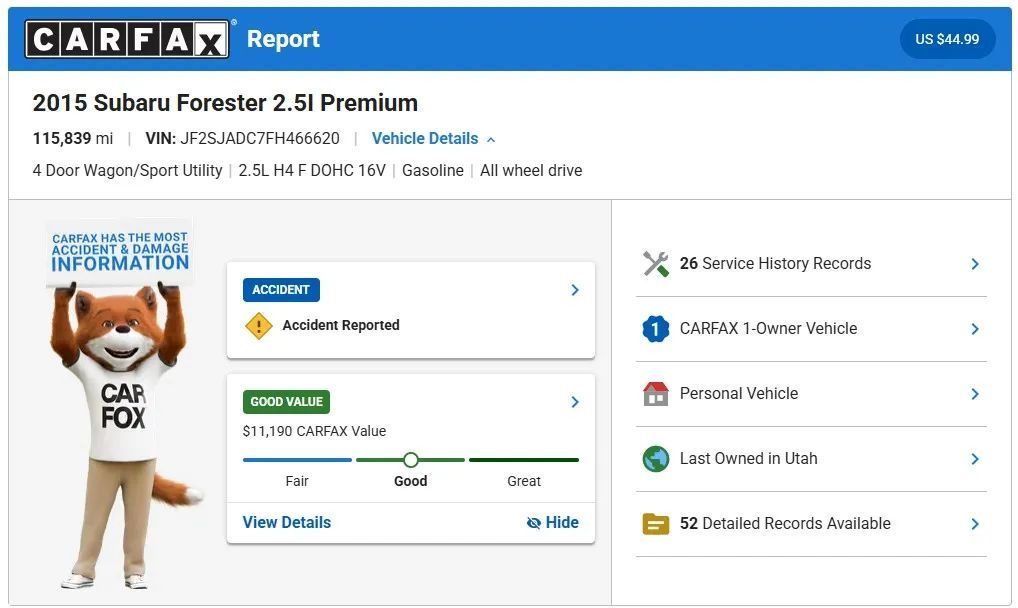Click the wrench and screwdriver service icon

point(656,264)
